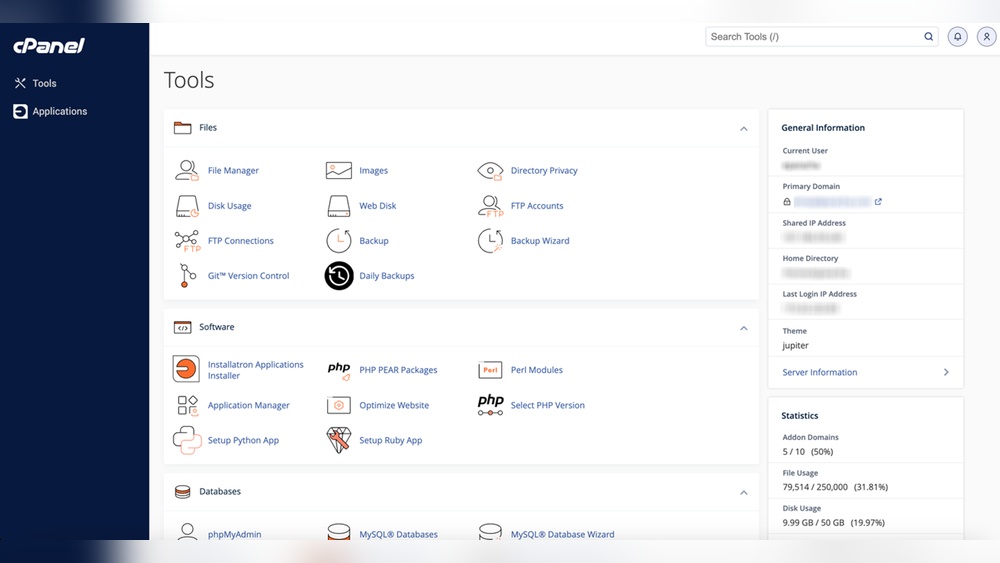1000x563 pixels.
Task: Open the Git Version Control icon
Action: 187,275
